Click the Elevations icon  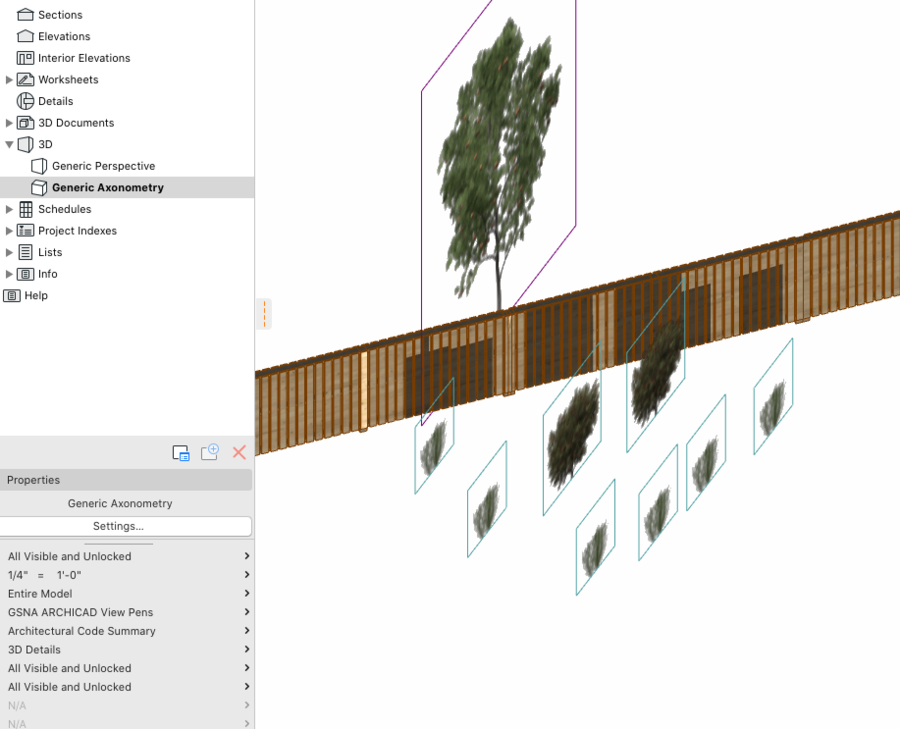pyautogui.click(x=25, y=36)
